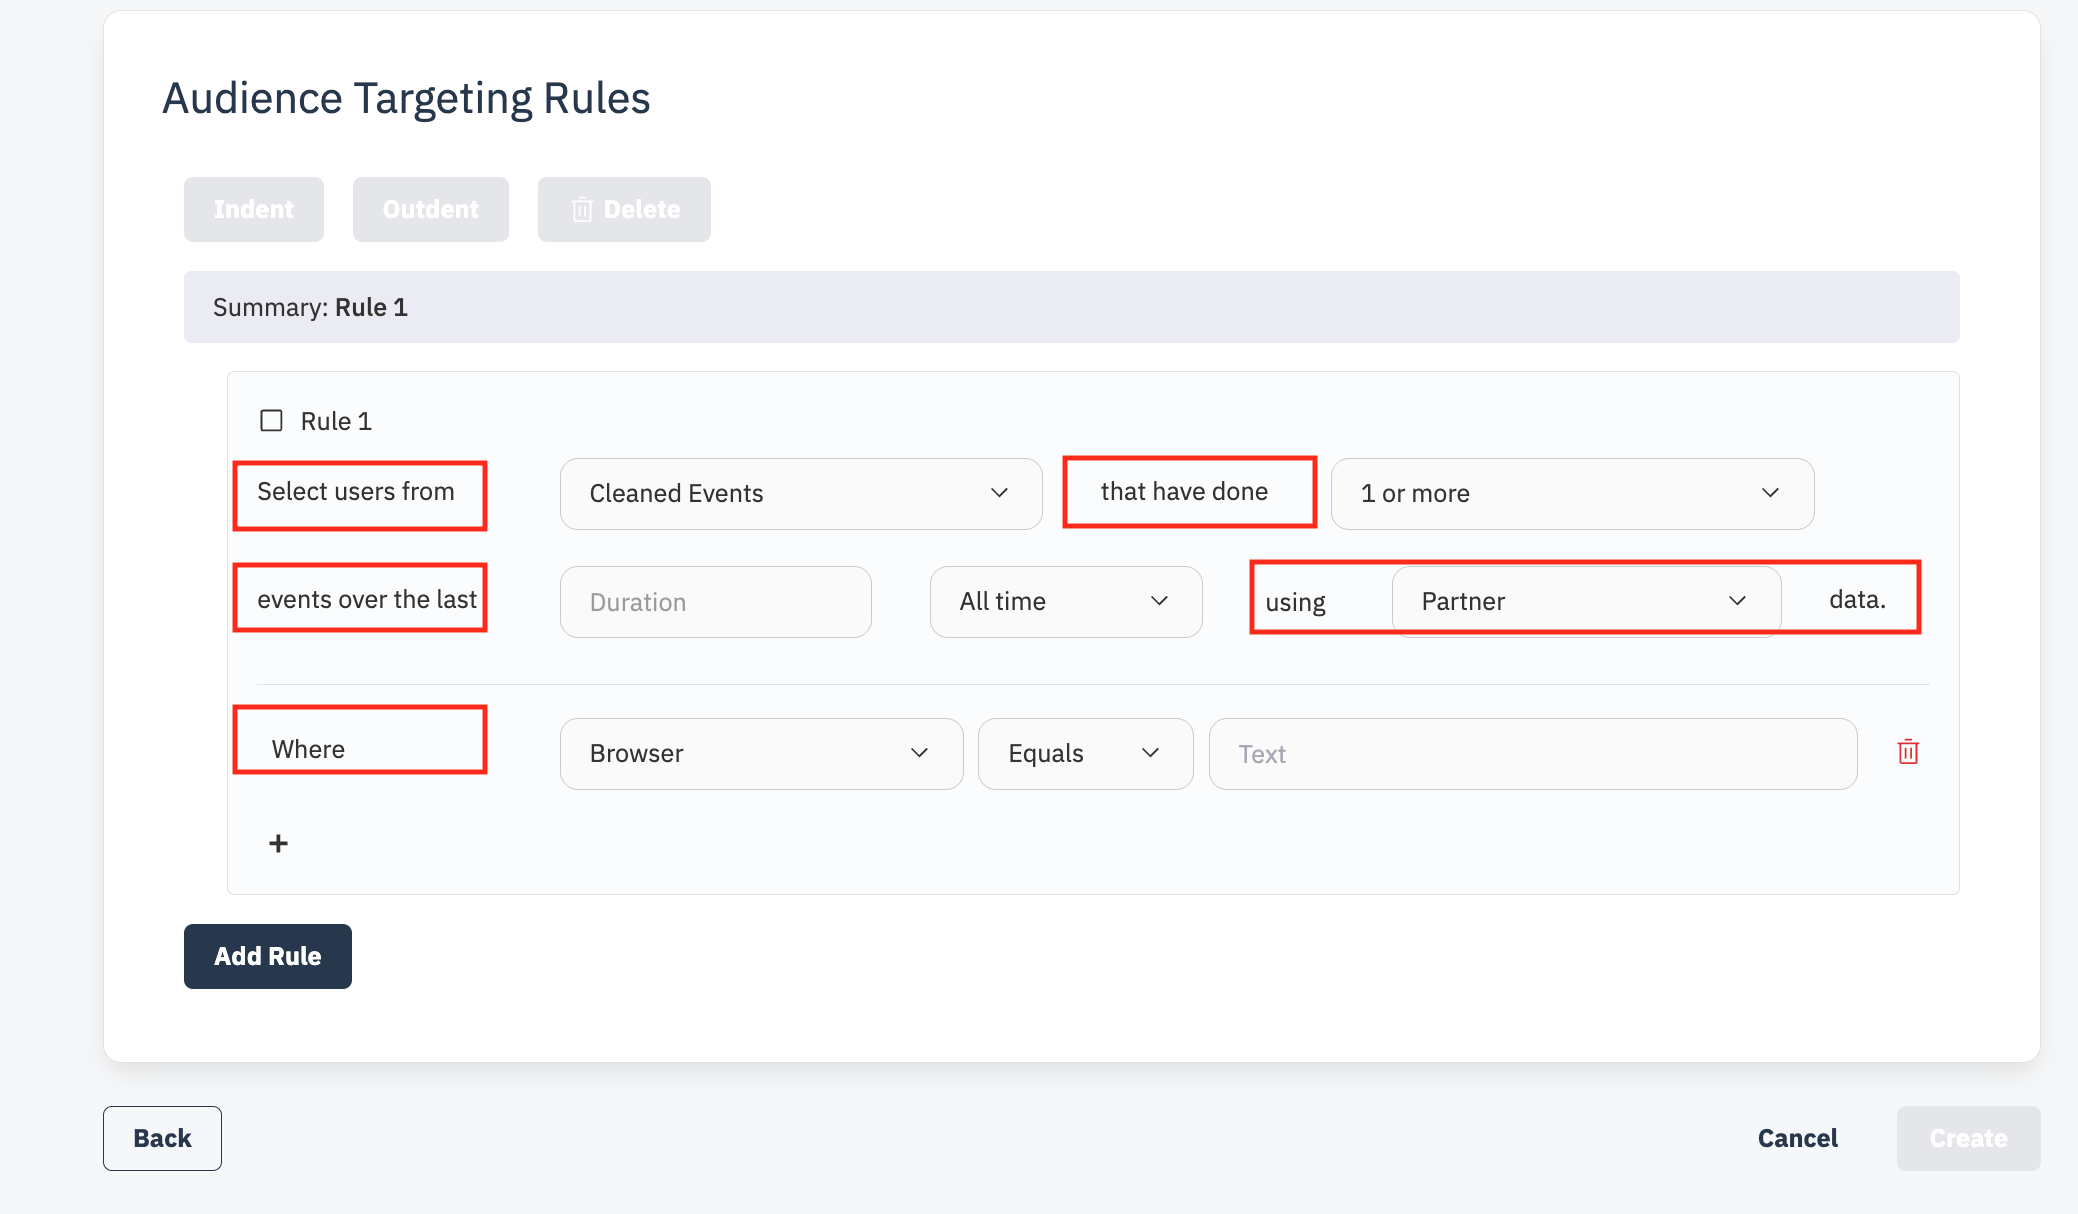Click the Outdent button
The width and height of the screenshot is (2078, 1214).
click(x=430, y=209)
